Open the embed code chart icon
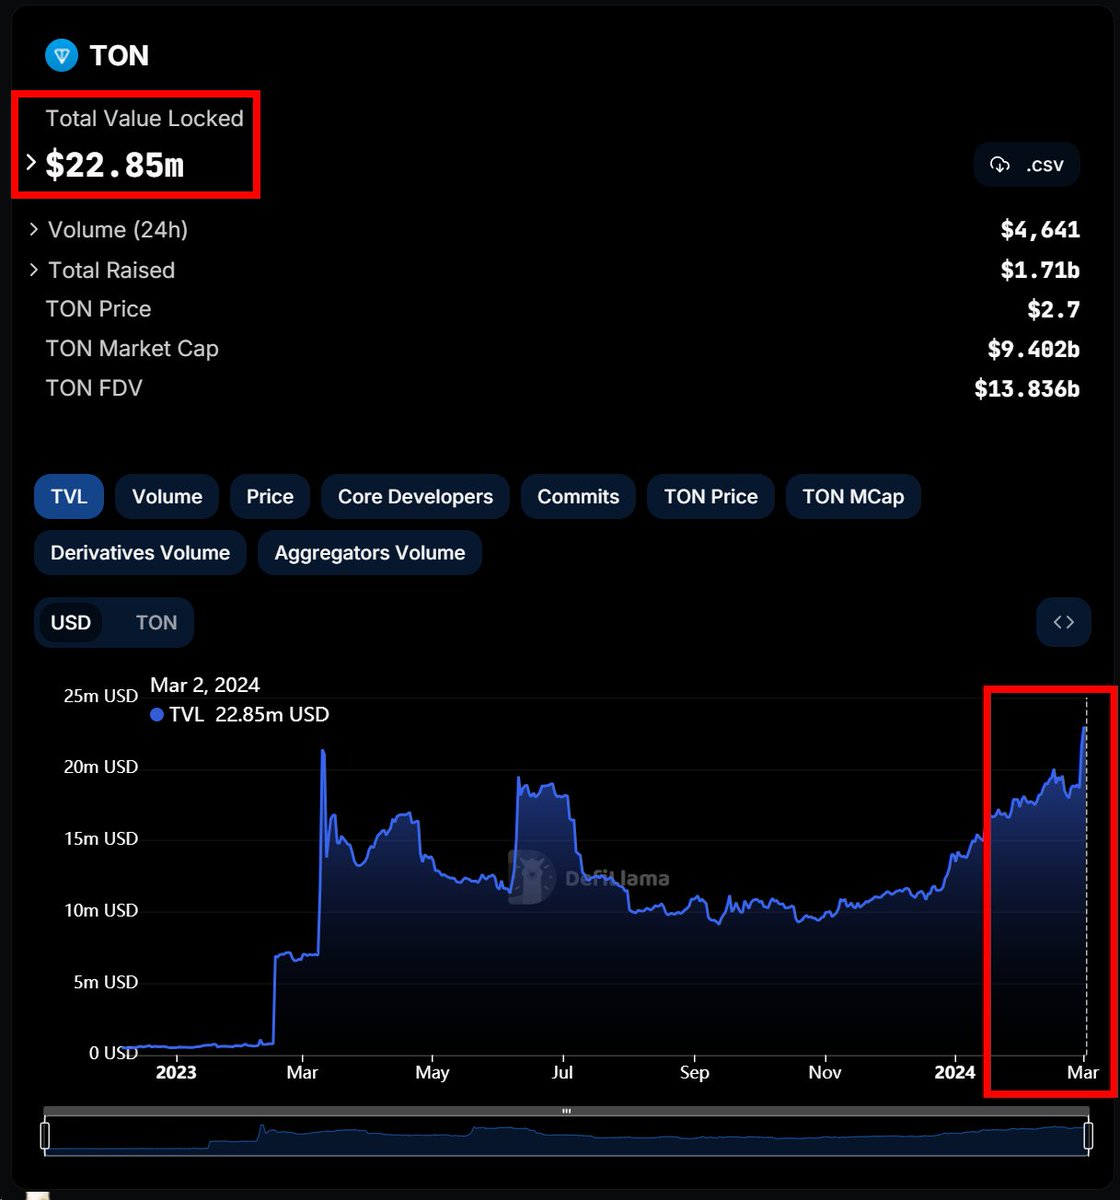 tap(1063, 622)
